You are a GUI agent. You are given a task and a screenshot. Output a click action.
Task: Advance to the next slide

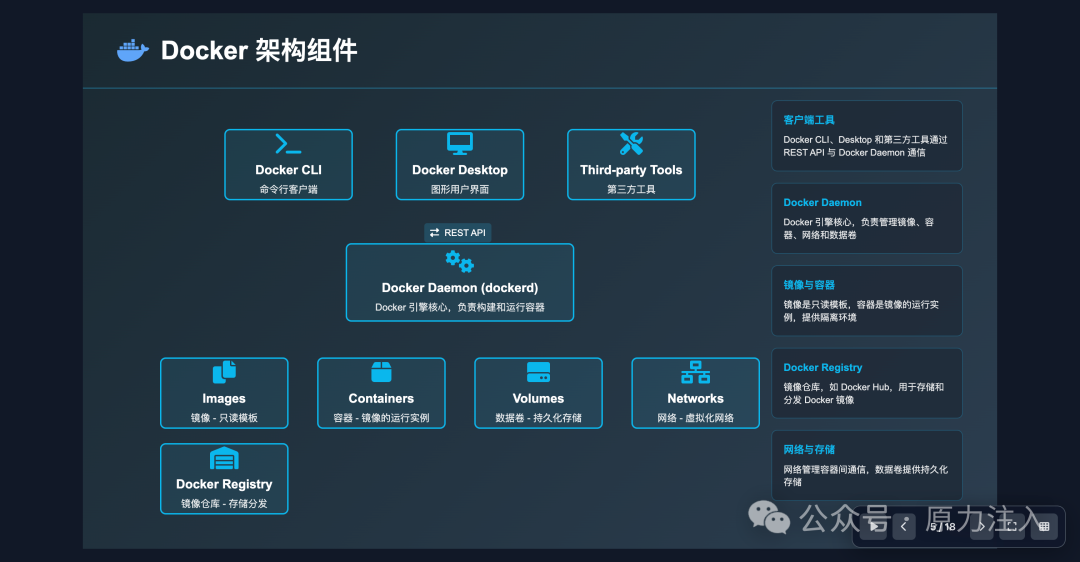coord(982,527)
